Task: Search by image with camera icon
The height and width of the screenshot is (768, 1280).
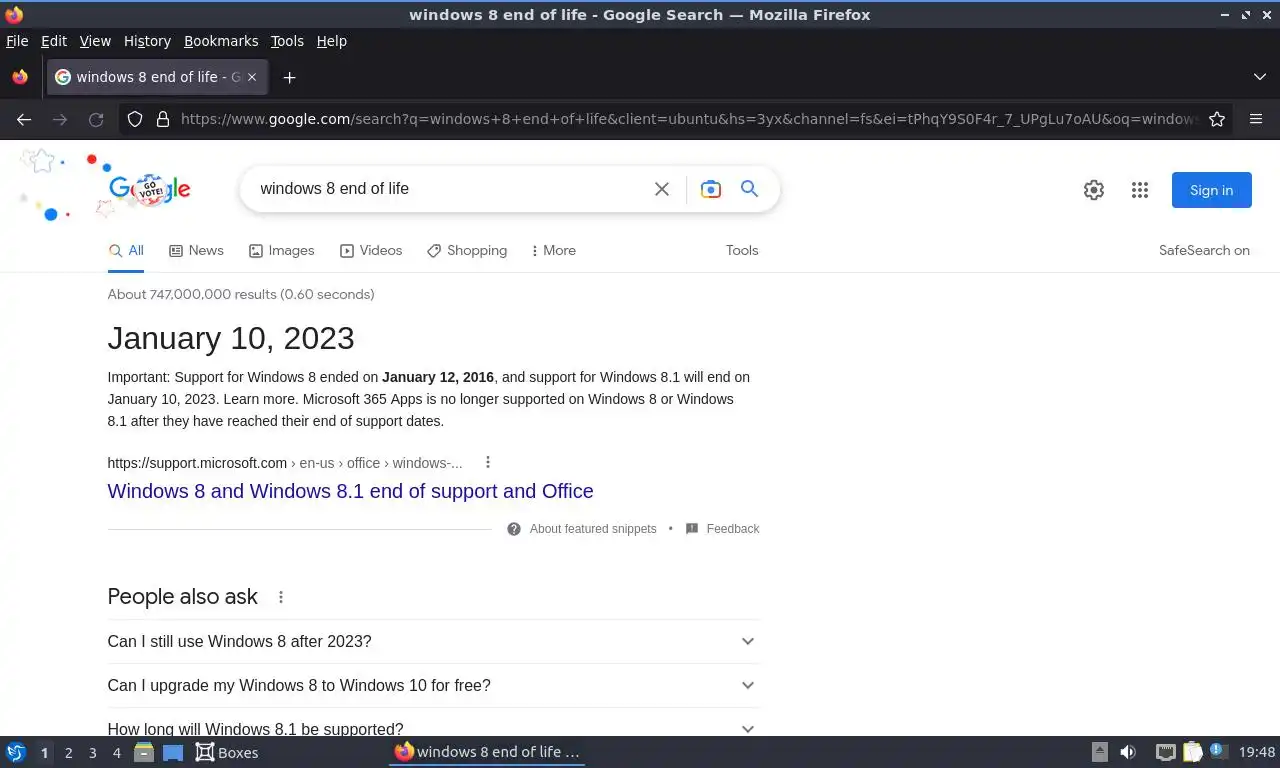Action: 711,189
